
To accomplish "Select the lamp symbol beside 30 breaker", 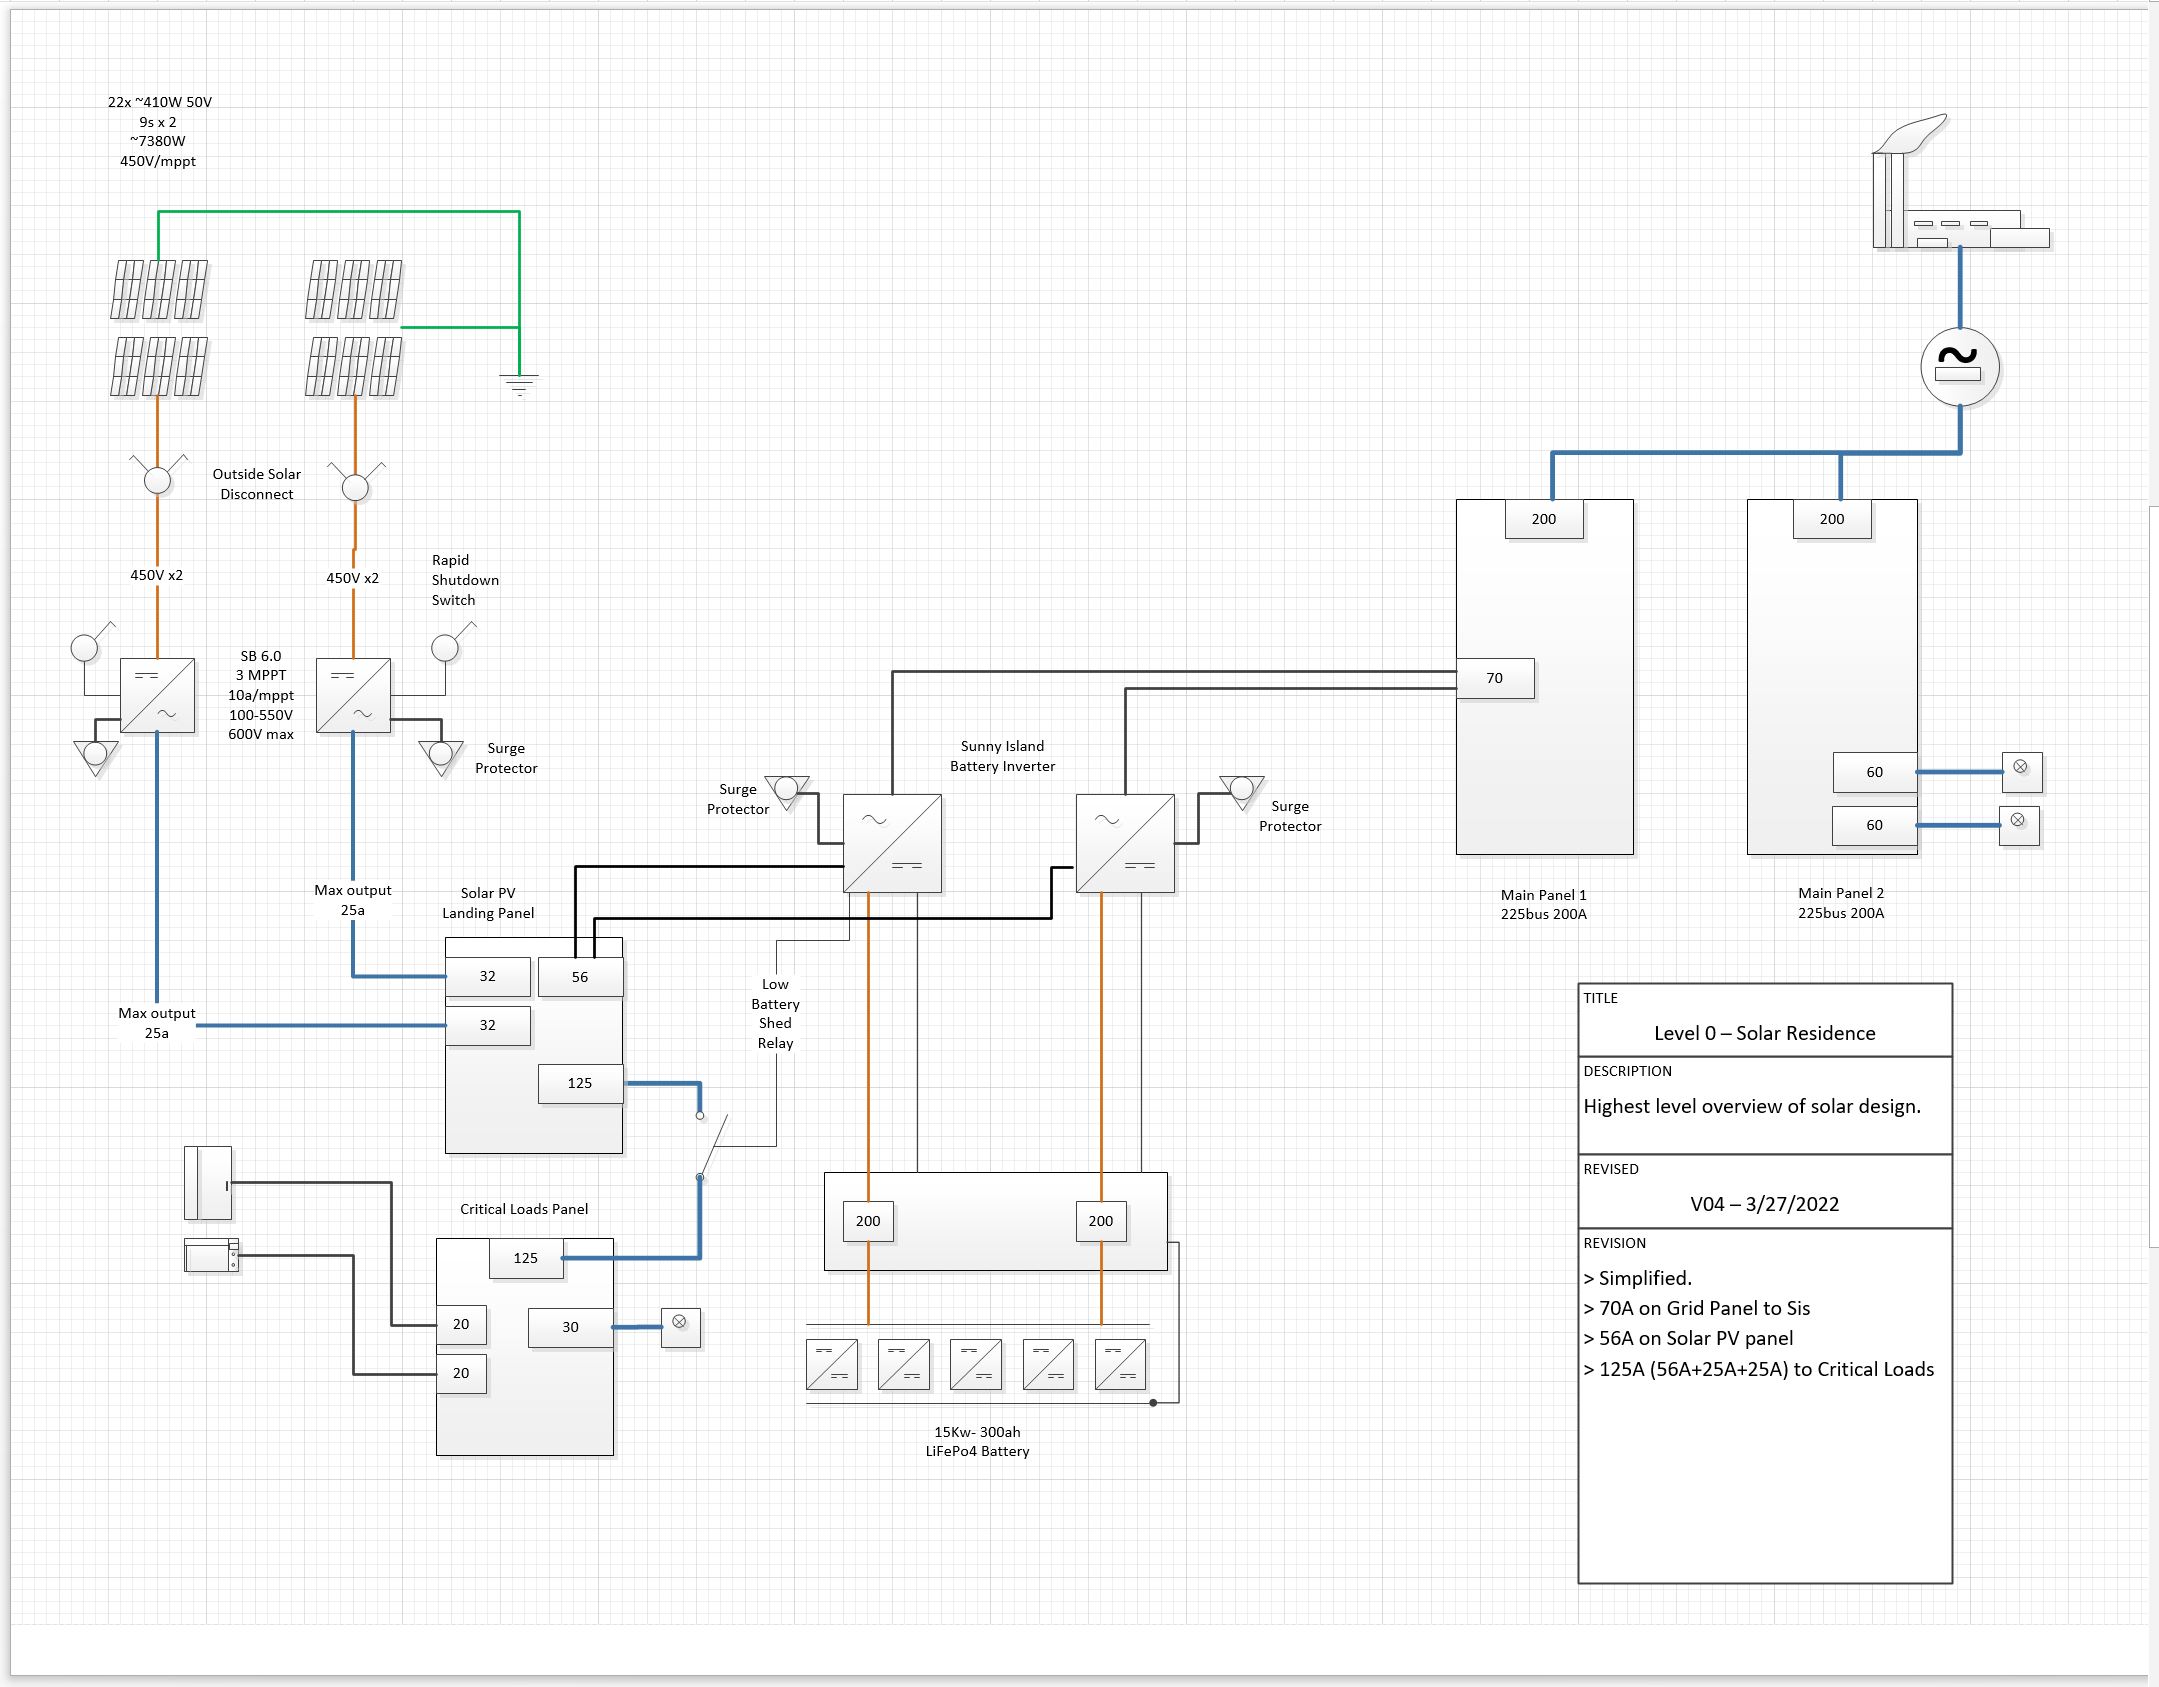I will click(x=680, y=1326).
